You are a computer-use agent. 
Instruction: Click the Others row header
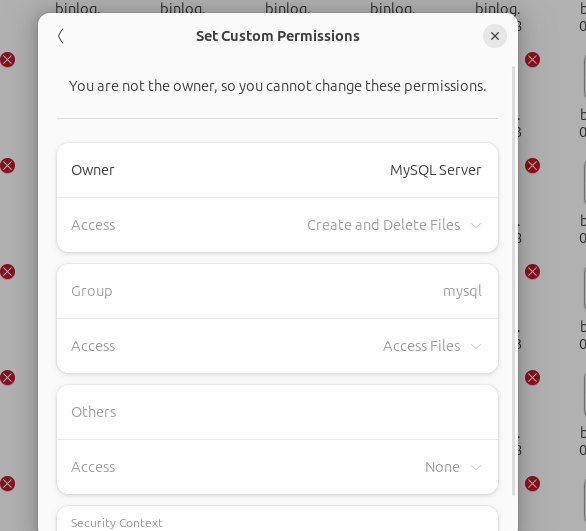tap(277, 412)
